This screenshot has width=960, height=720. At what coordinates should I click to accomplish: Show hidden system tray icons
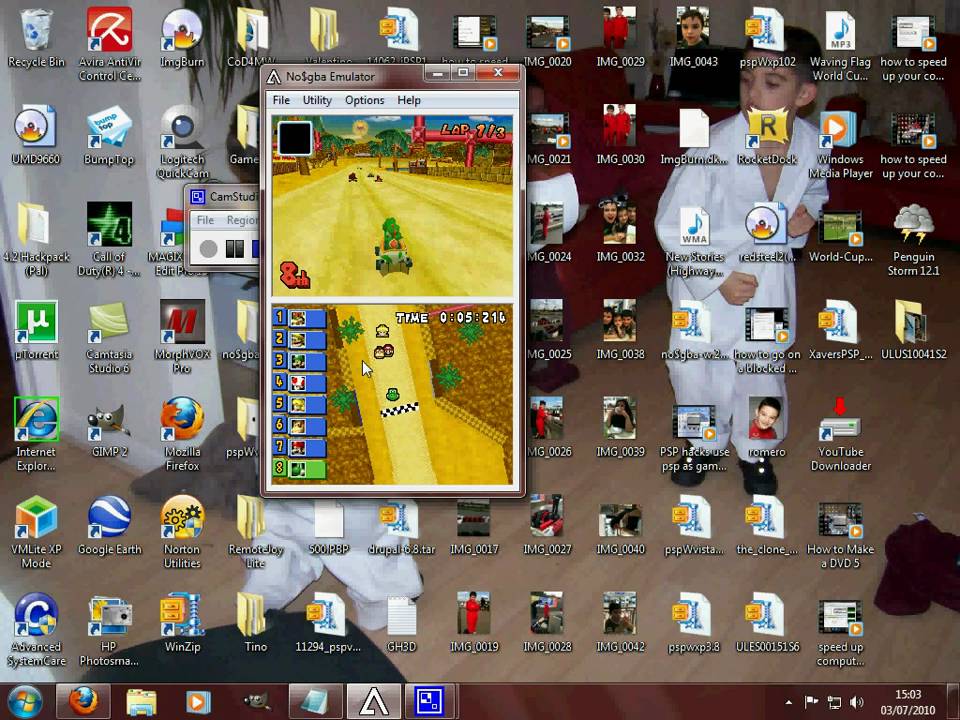(x=789, y=702)
